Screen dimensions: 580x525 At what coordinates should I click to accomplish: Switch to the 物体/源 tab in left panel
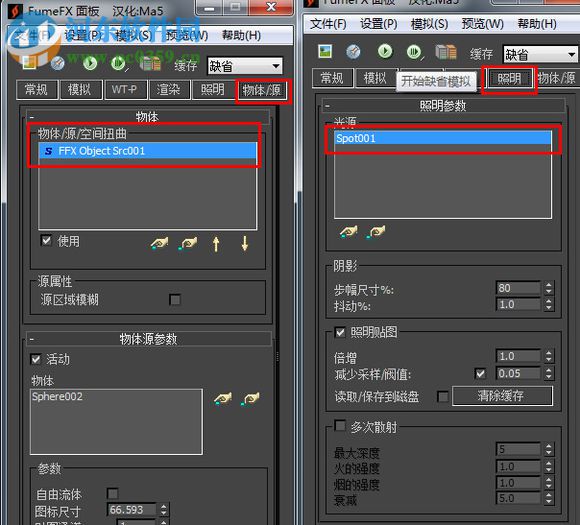pyautogui.click(x=261, y=90)
